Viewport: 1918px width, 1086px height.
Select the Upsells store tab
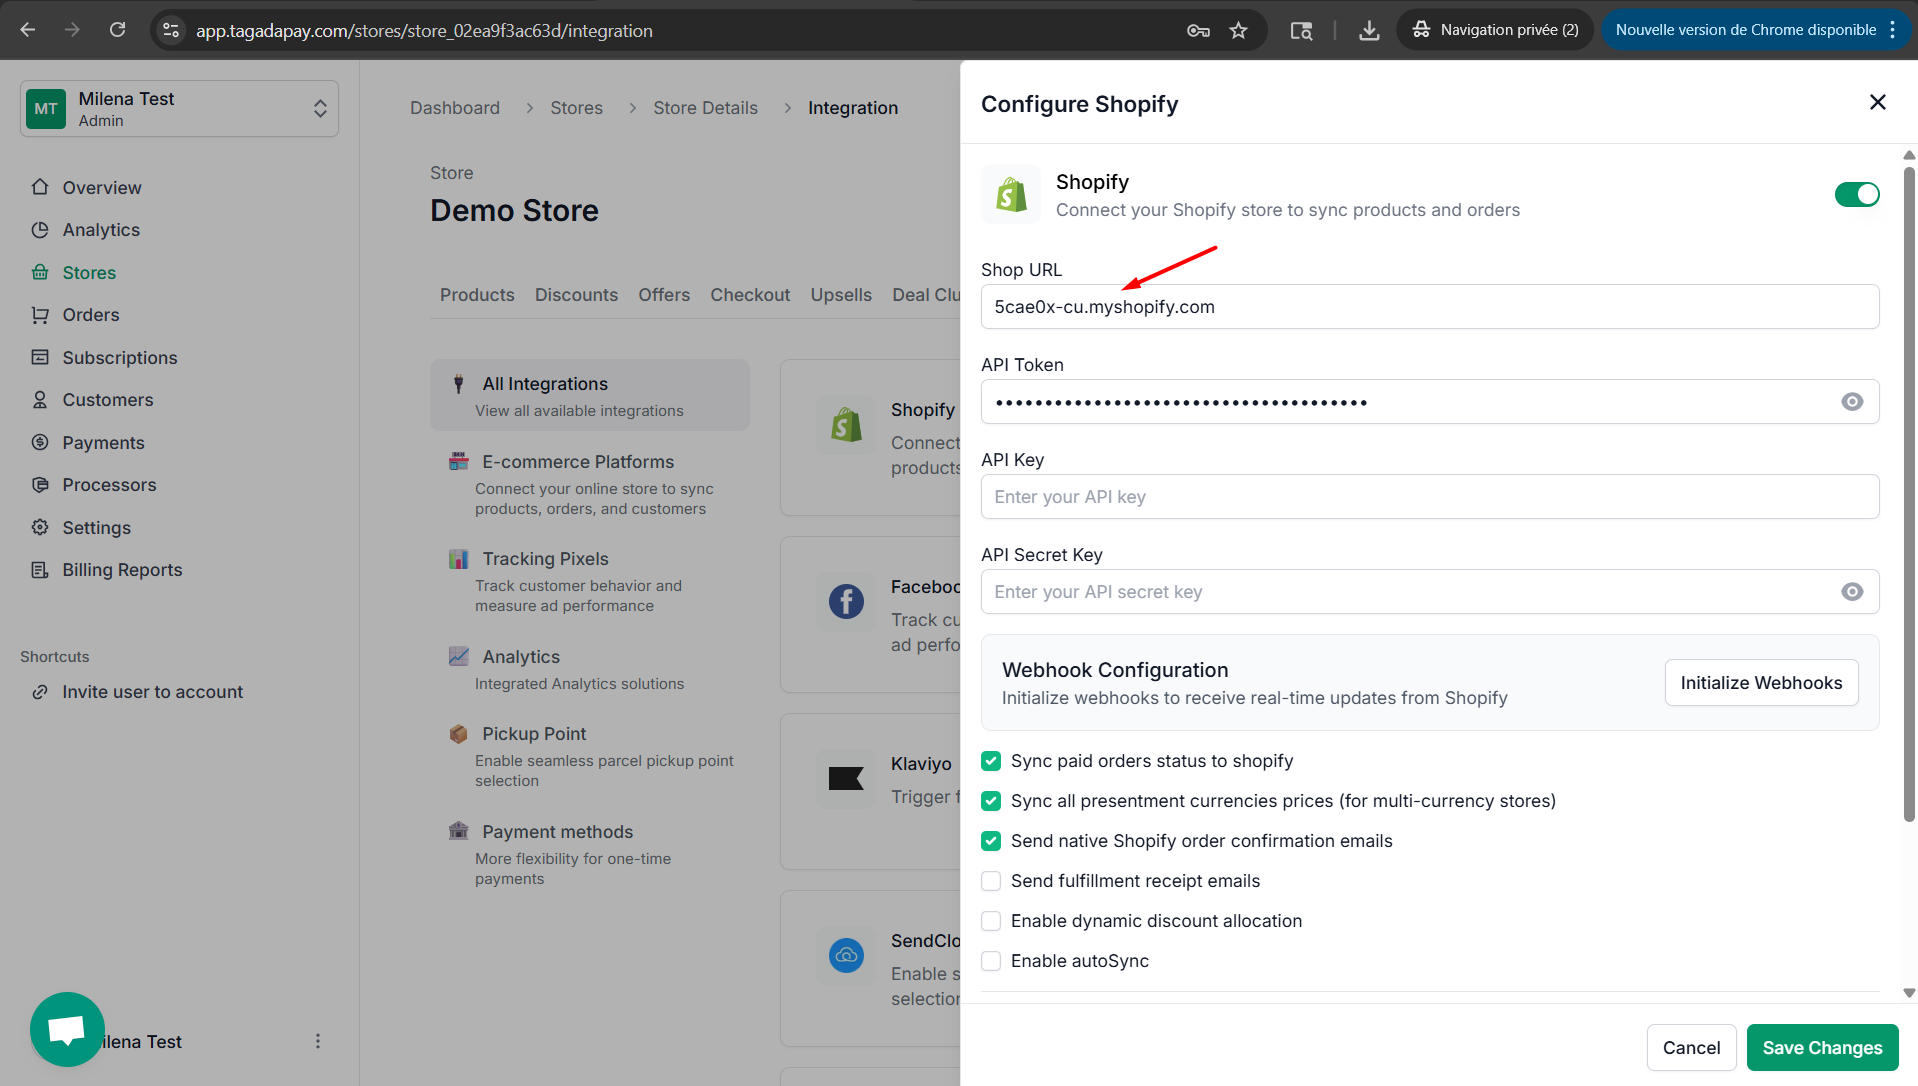tap(841, 295)
